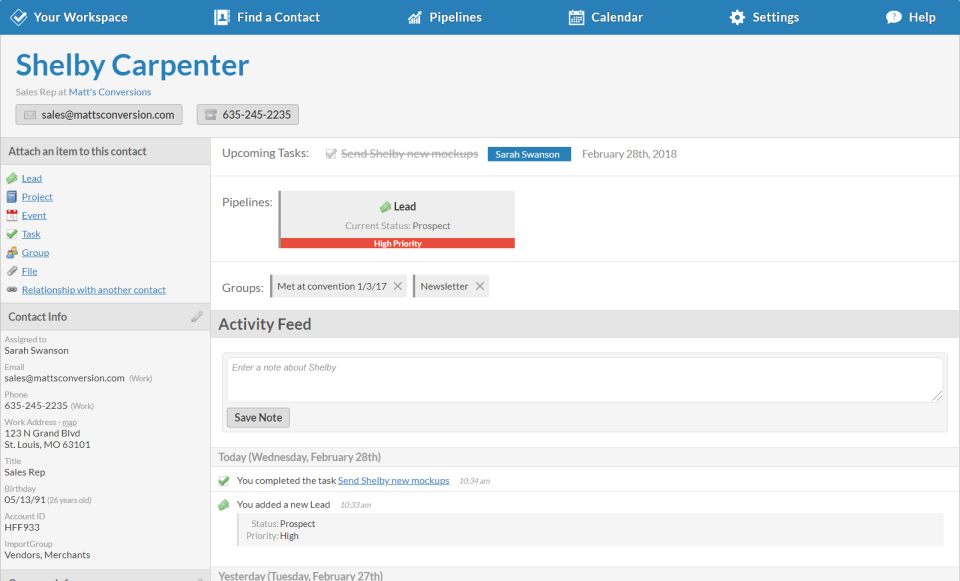Open the Lead pipeline card title

(x=404, y=206)
